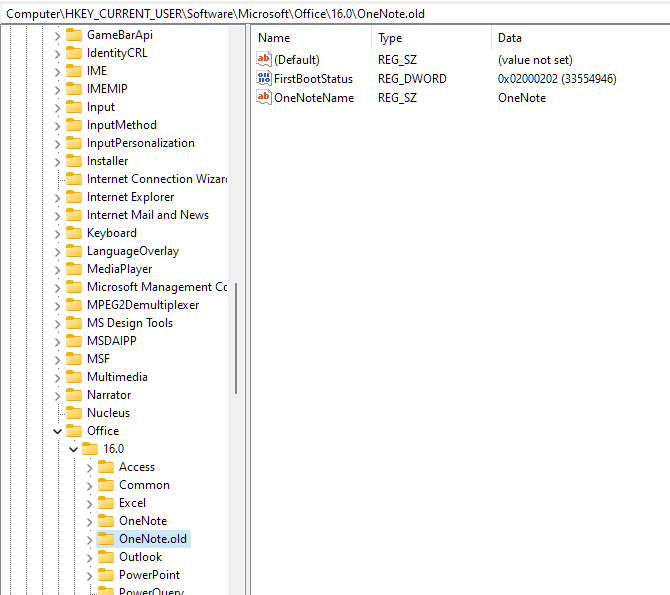Expand the InputPersonalization key
Screen dimensions: 670x595
(x=58, y=144)
